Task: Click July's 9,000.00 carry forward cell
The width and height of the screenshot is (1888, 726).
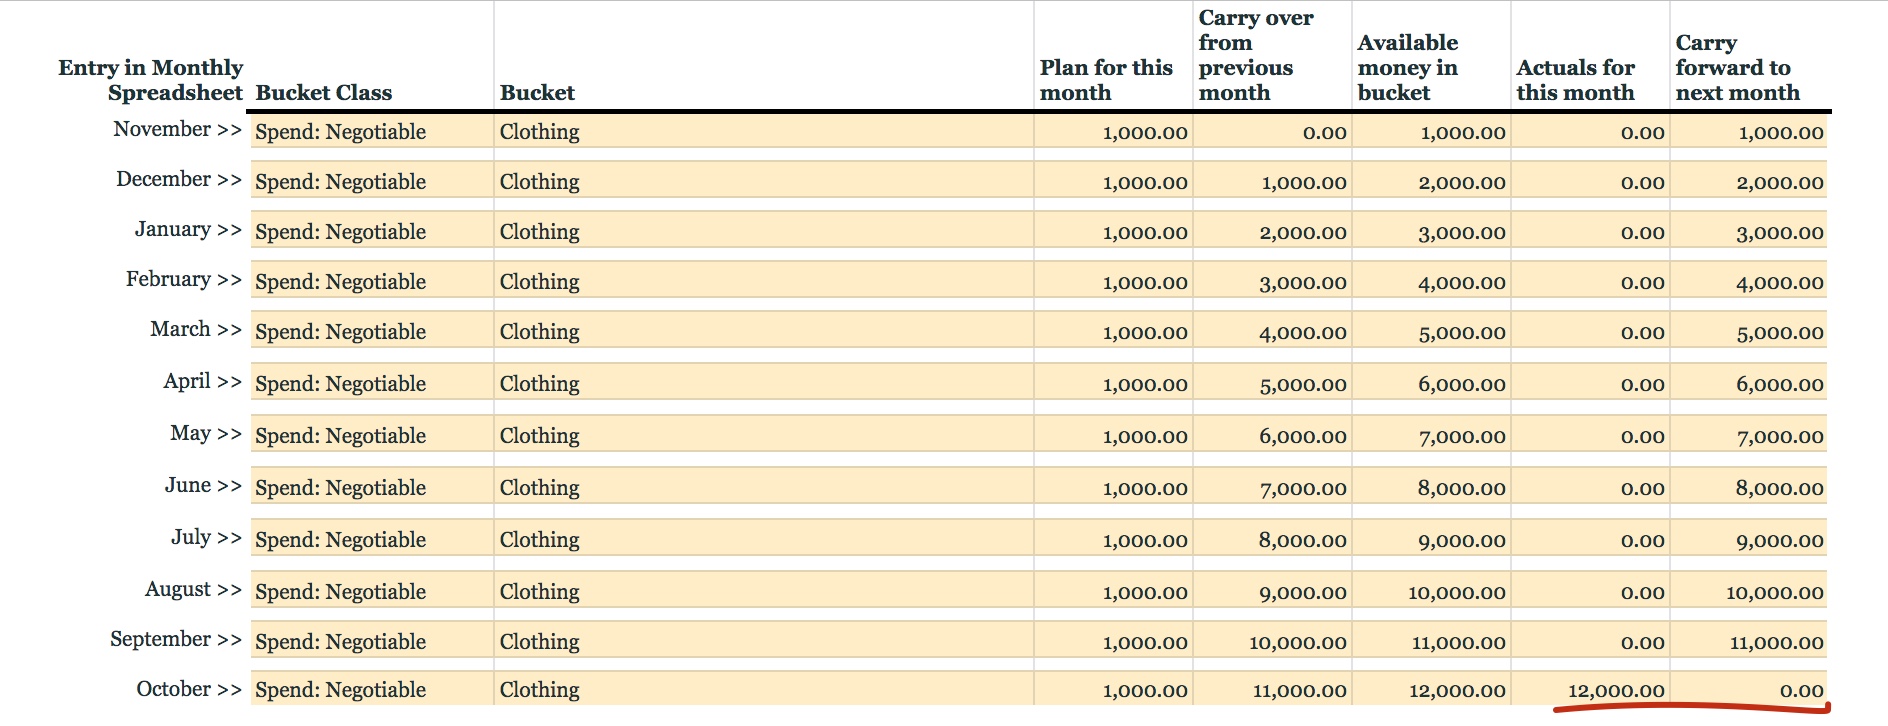Action: 1749,540
